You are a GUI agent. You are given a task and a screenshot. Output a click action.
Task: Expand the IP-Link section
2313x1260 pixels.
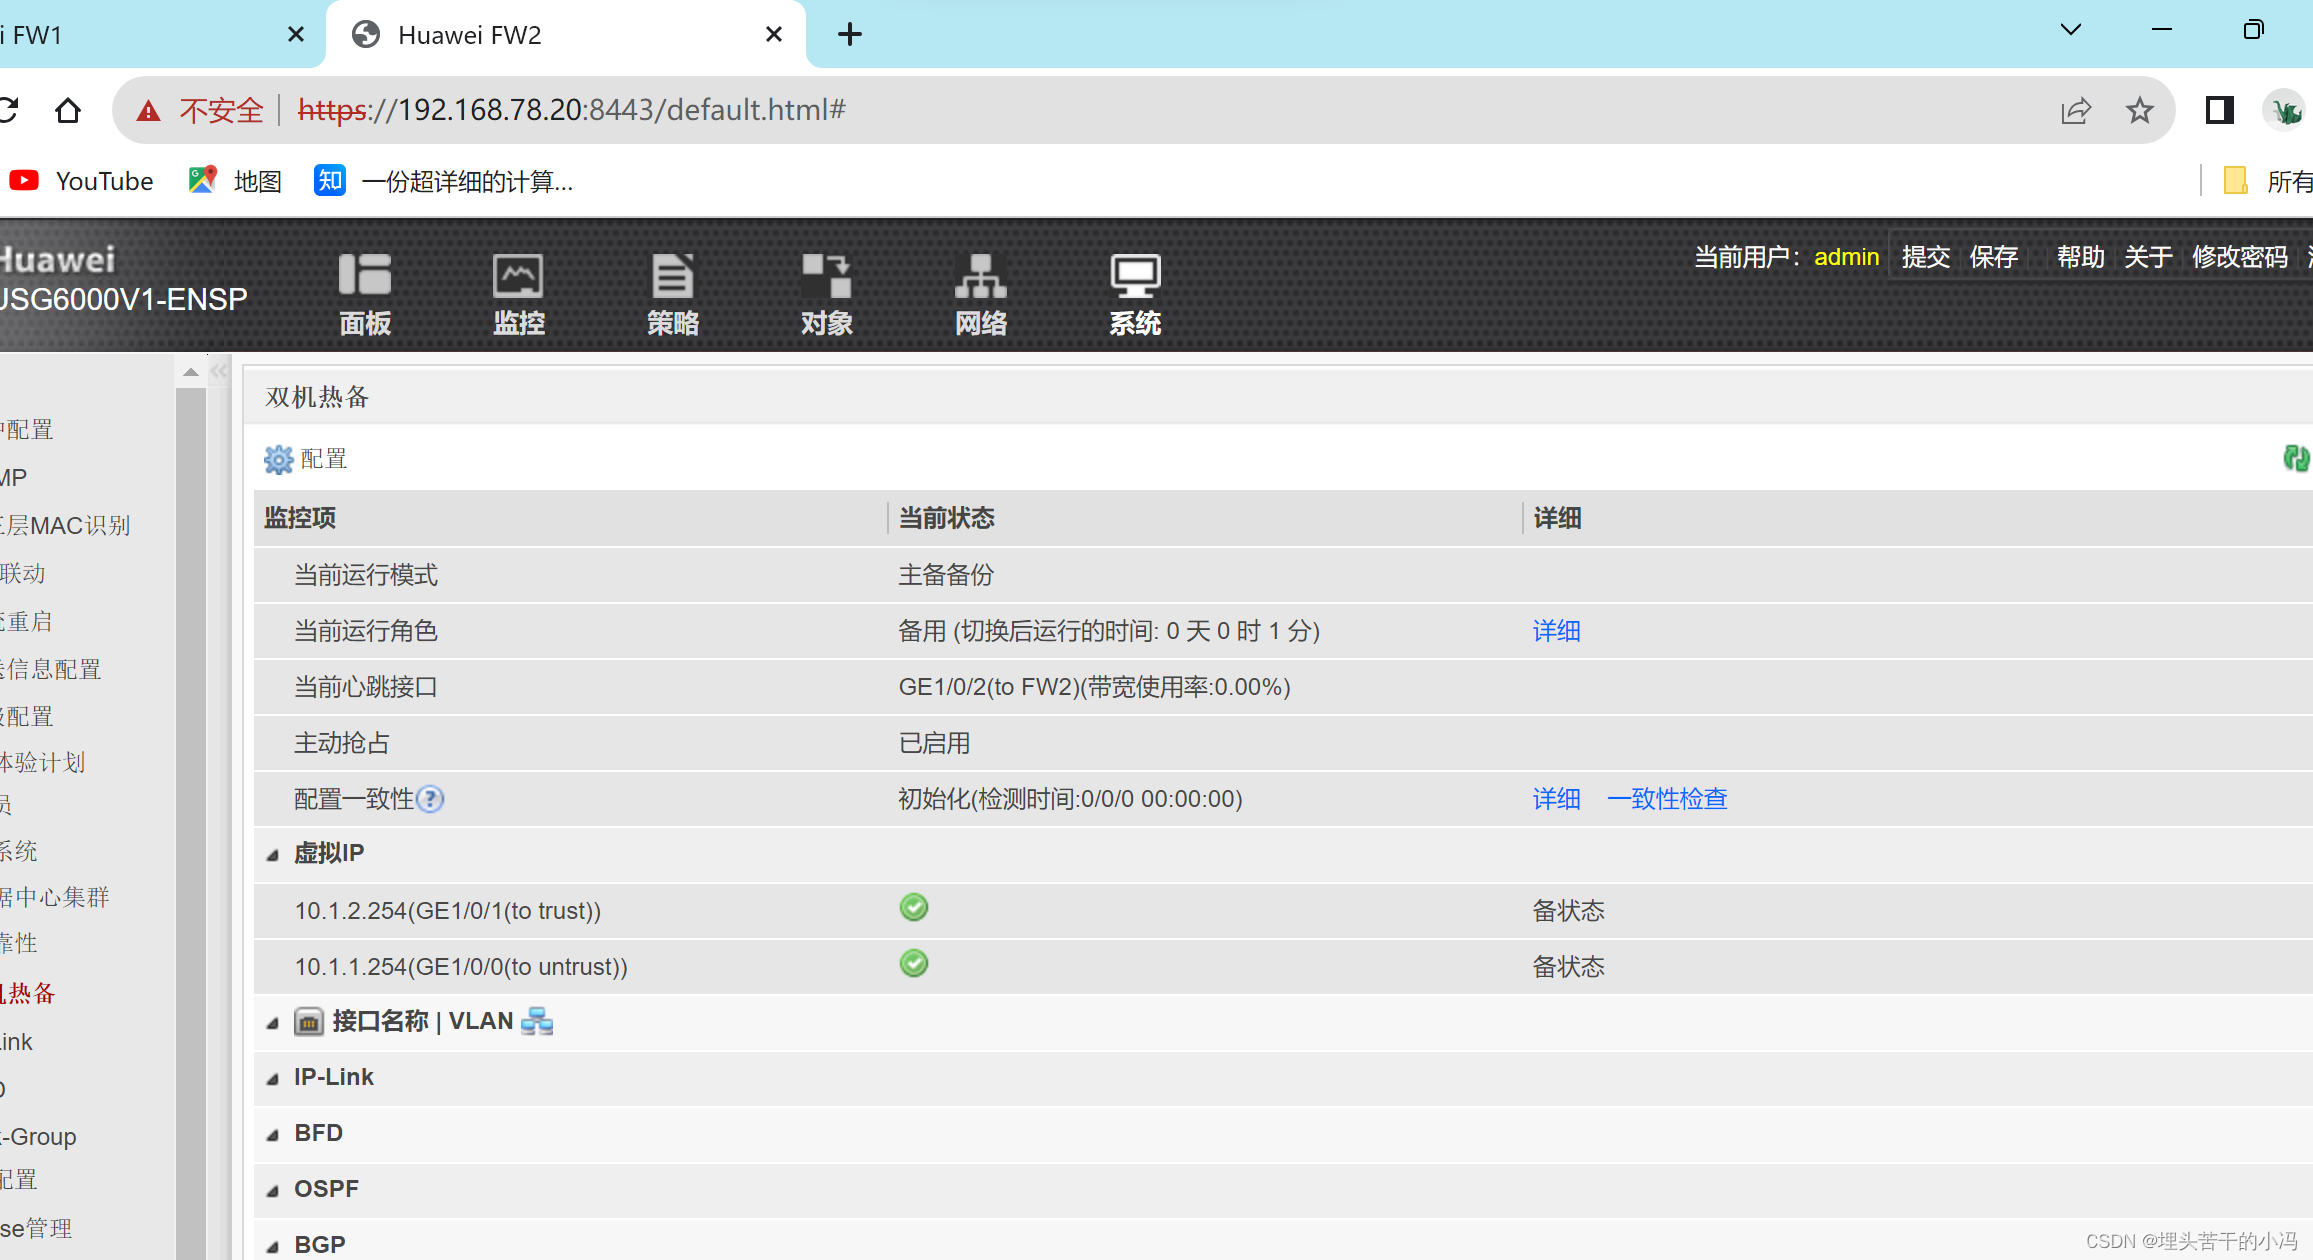[273, 1078]
